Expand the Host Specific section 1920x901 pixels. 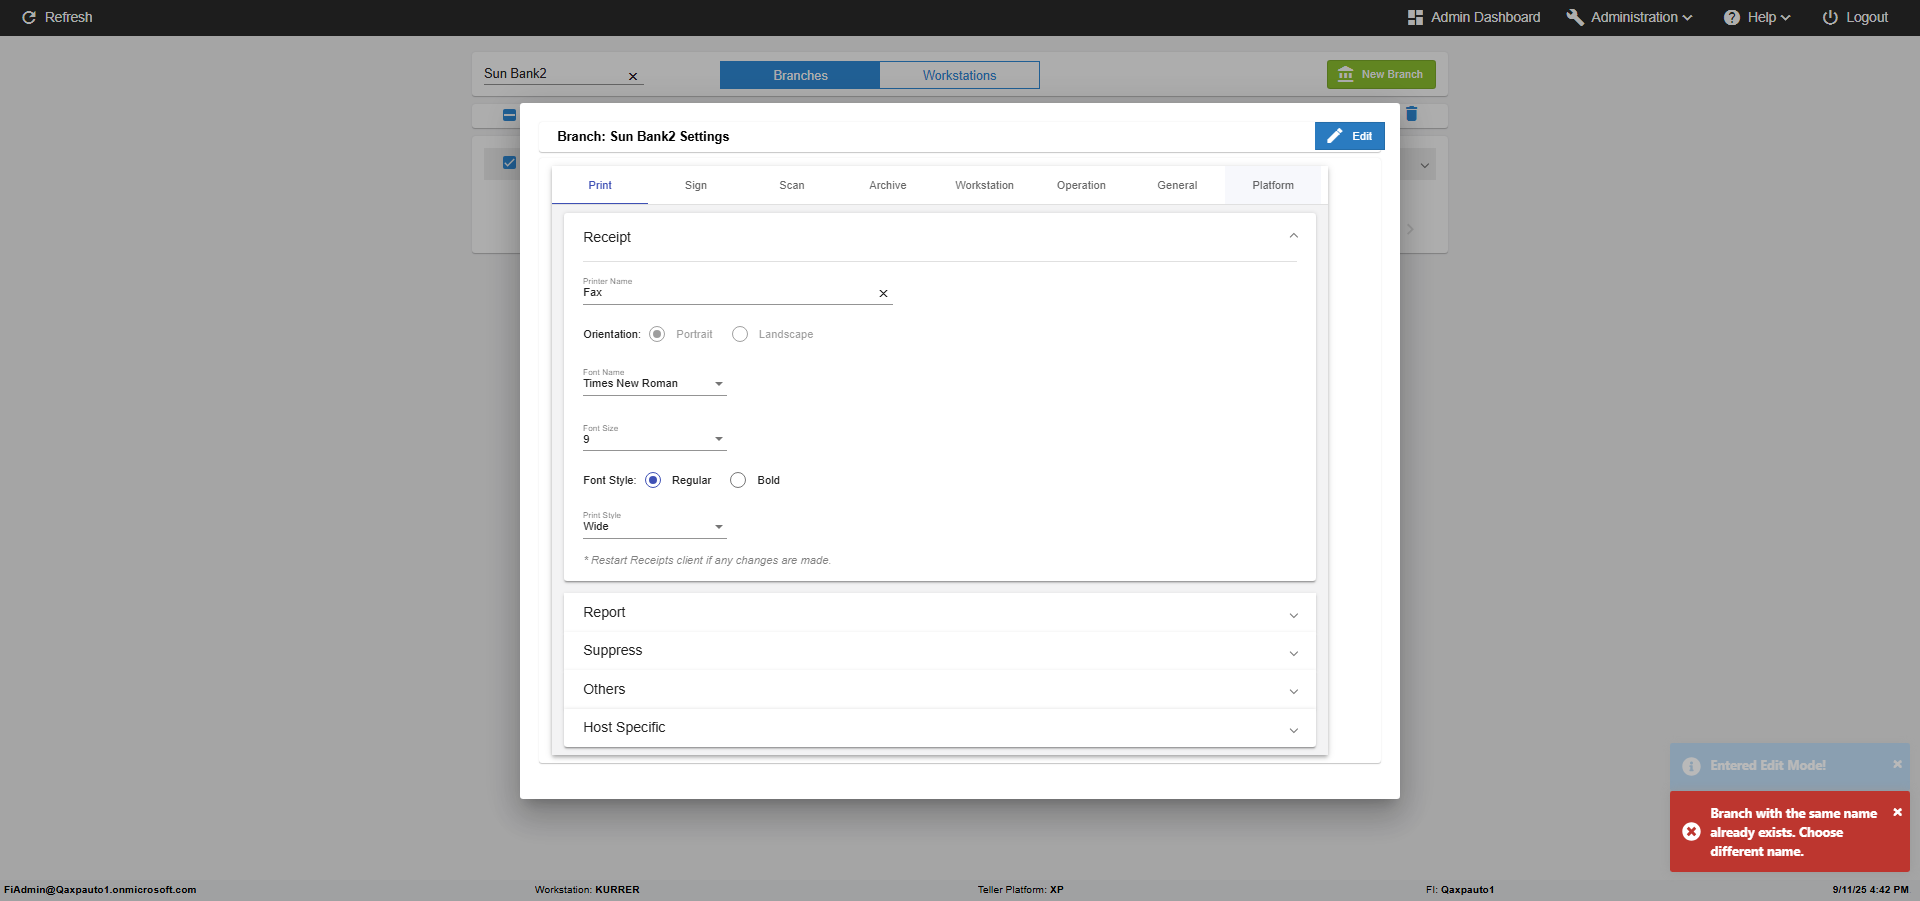point(940,728)
